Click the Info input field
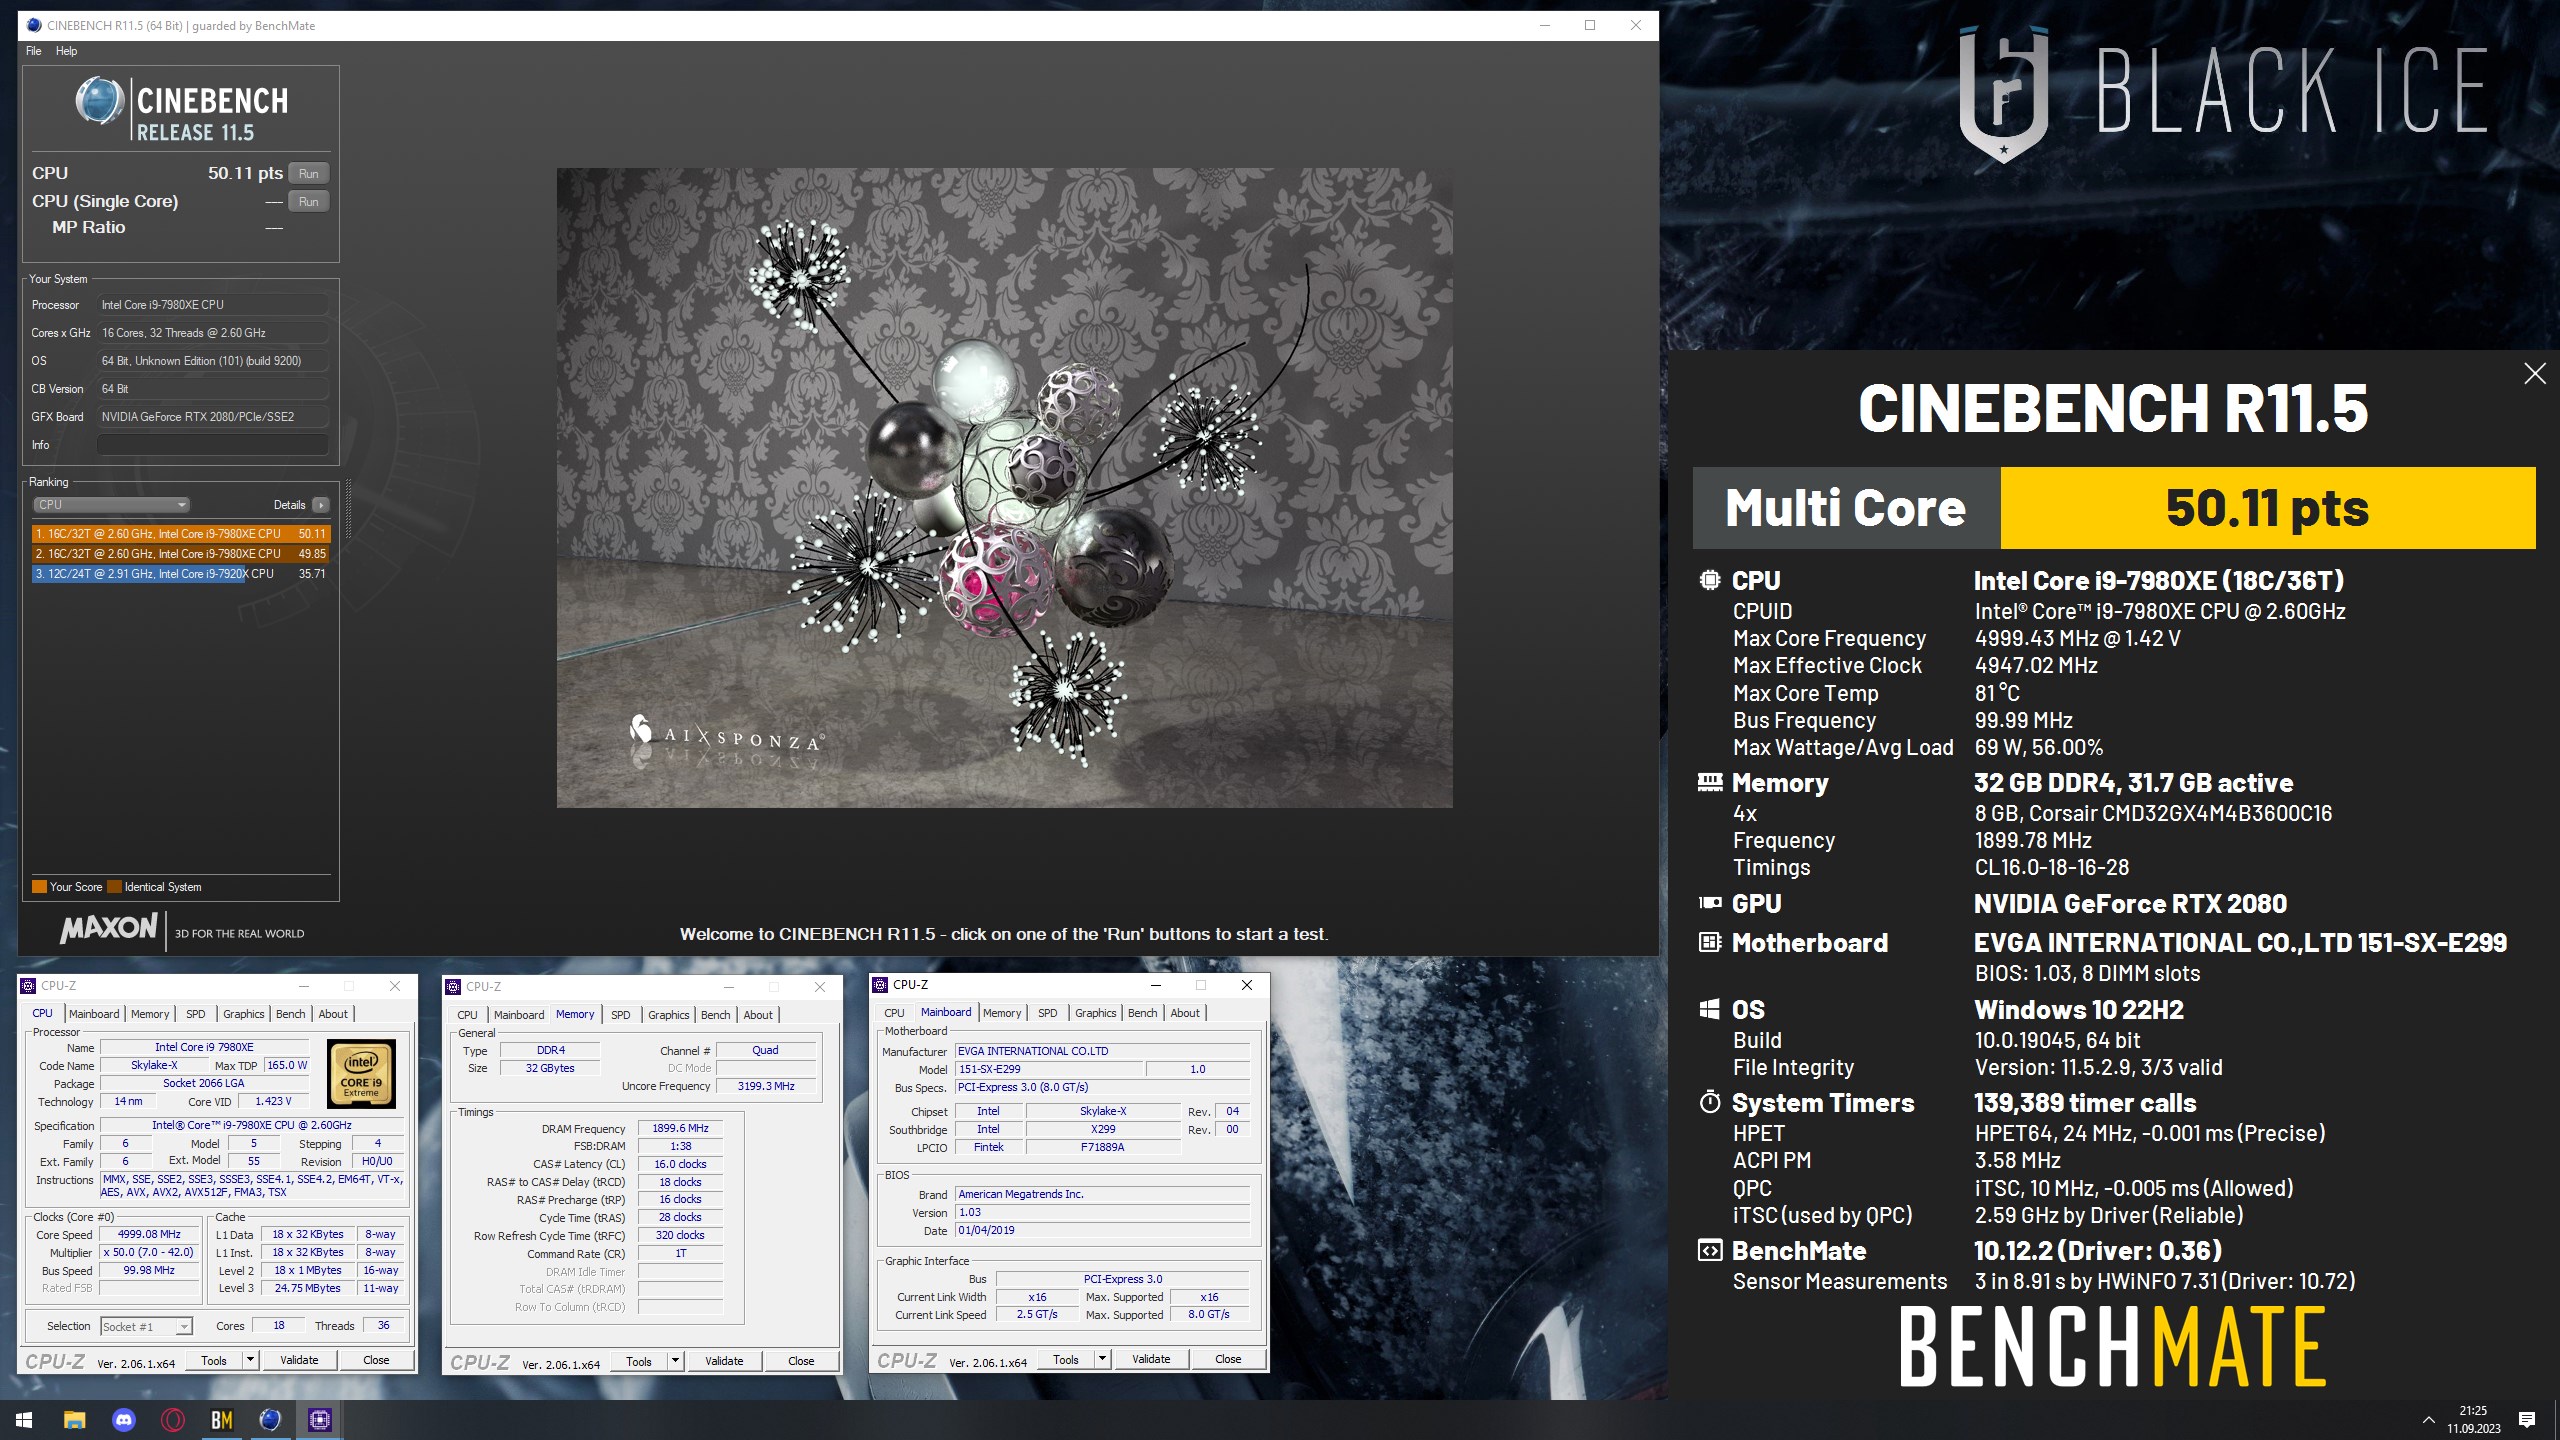This screenshot has height=1440, width=2560. [x=213, y=445]
